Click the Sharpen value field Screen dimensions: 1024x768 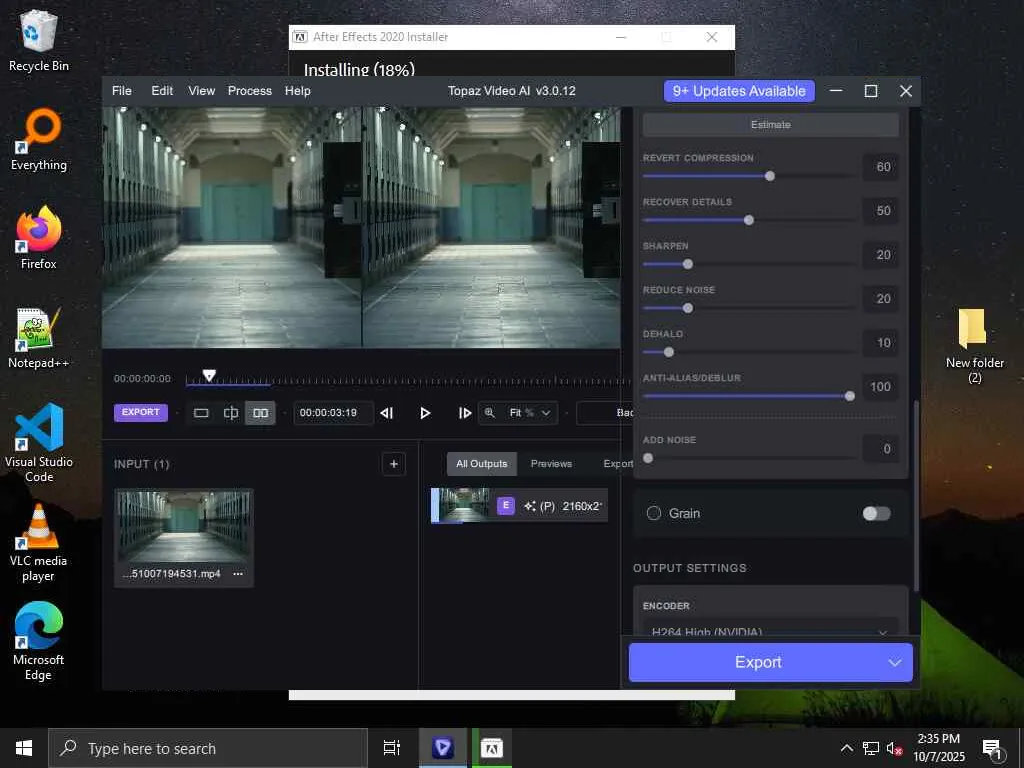coord(881,255)
